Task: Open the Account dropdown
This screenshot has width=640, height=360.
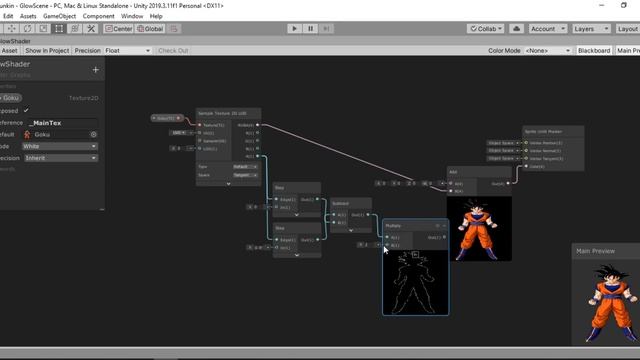Action: coord(548,29)
